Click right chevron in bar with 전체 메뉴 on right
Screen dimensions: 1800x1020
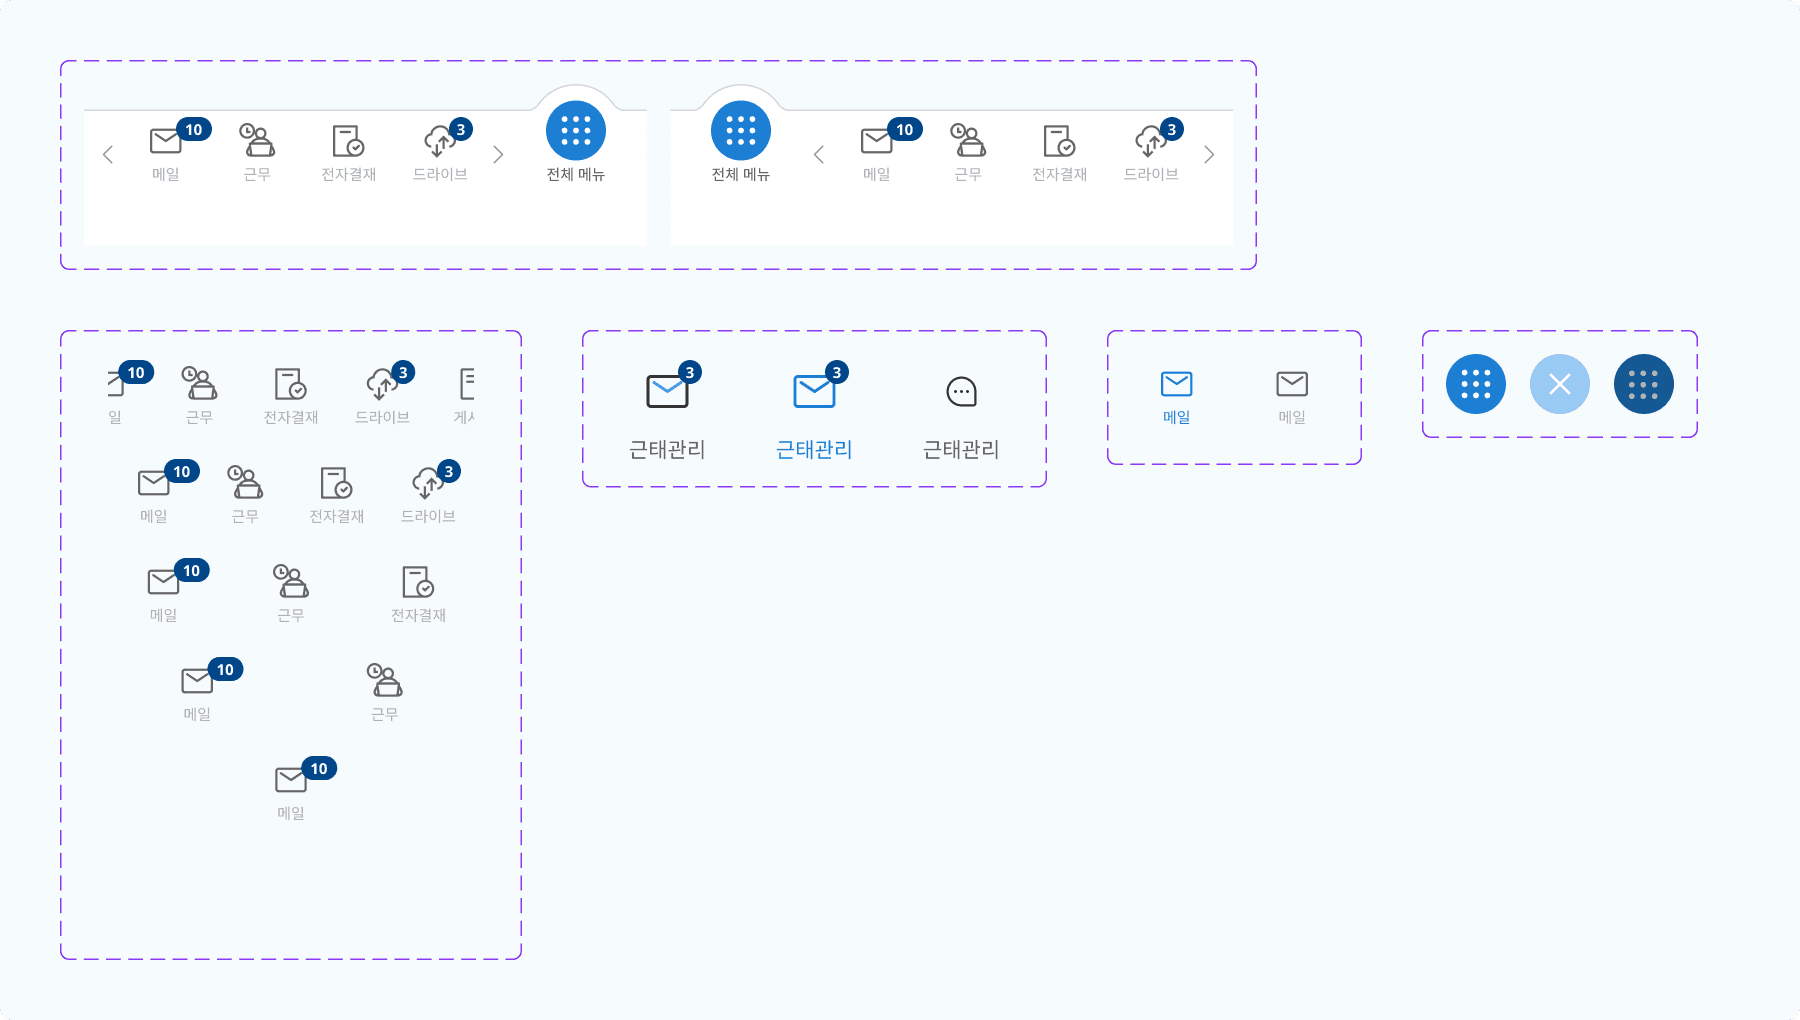(498, 154)
